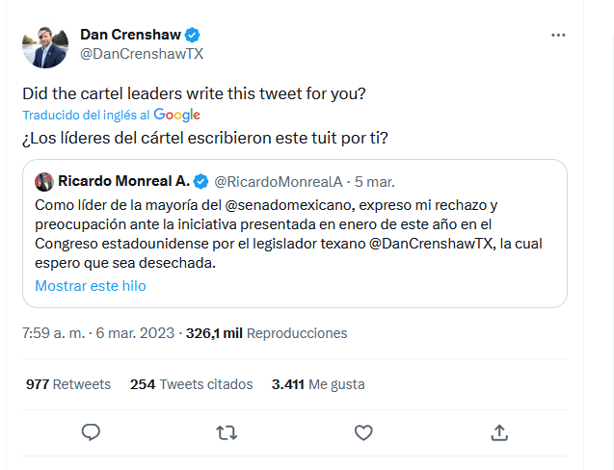The image size is (614, 470).
Task: Click Ricardo Monreal's verified badge
Action: pyautogui.click(x=201, y=181)
